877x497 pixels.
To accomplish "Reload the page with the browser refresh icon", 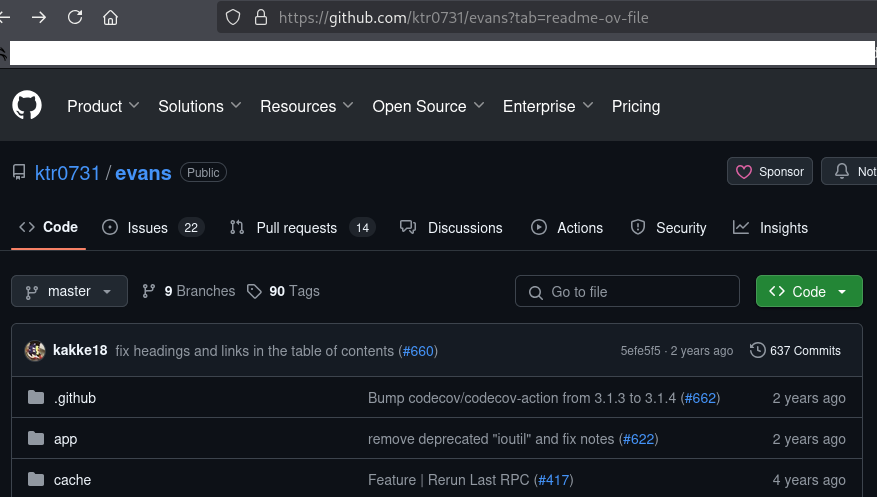I will pyautogui.click(x=74, y=17).
